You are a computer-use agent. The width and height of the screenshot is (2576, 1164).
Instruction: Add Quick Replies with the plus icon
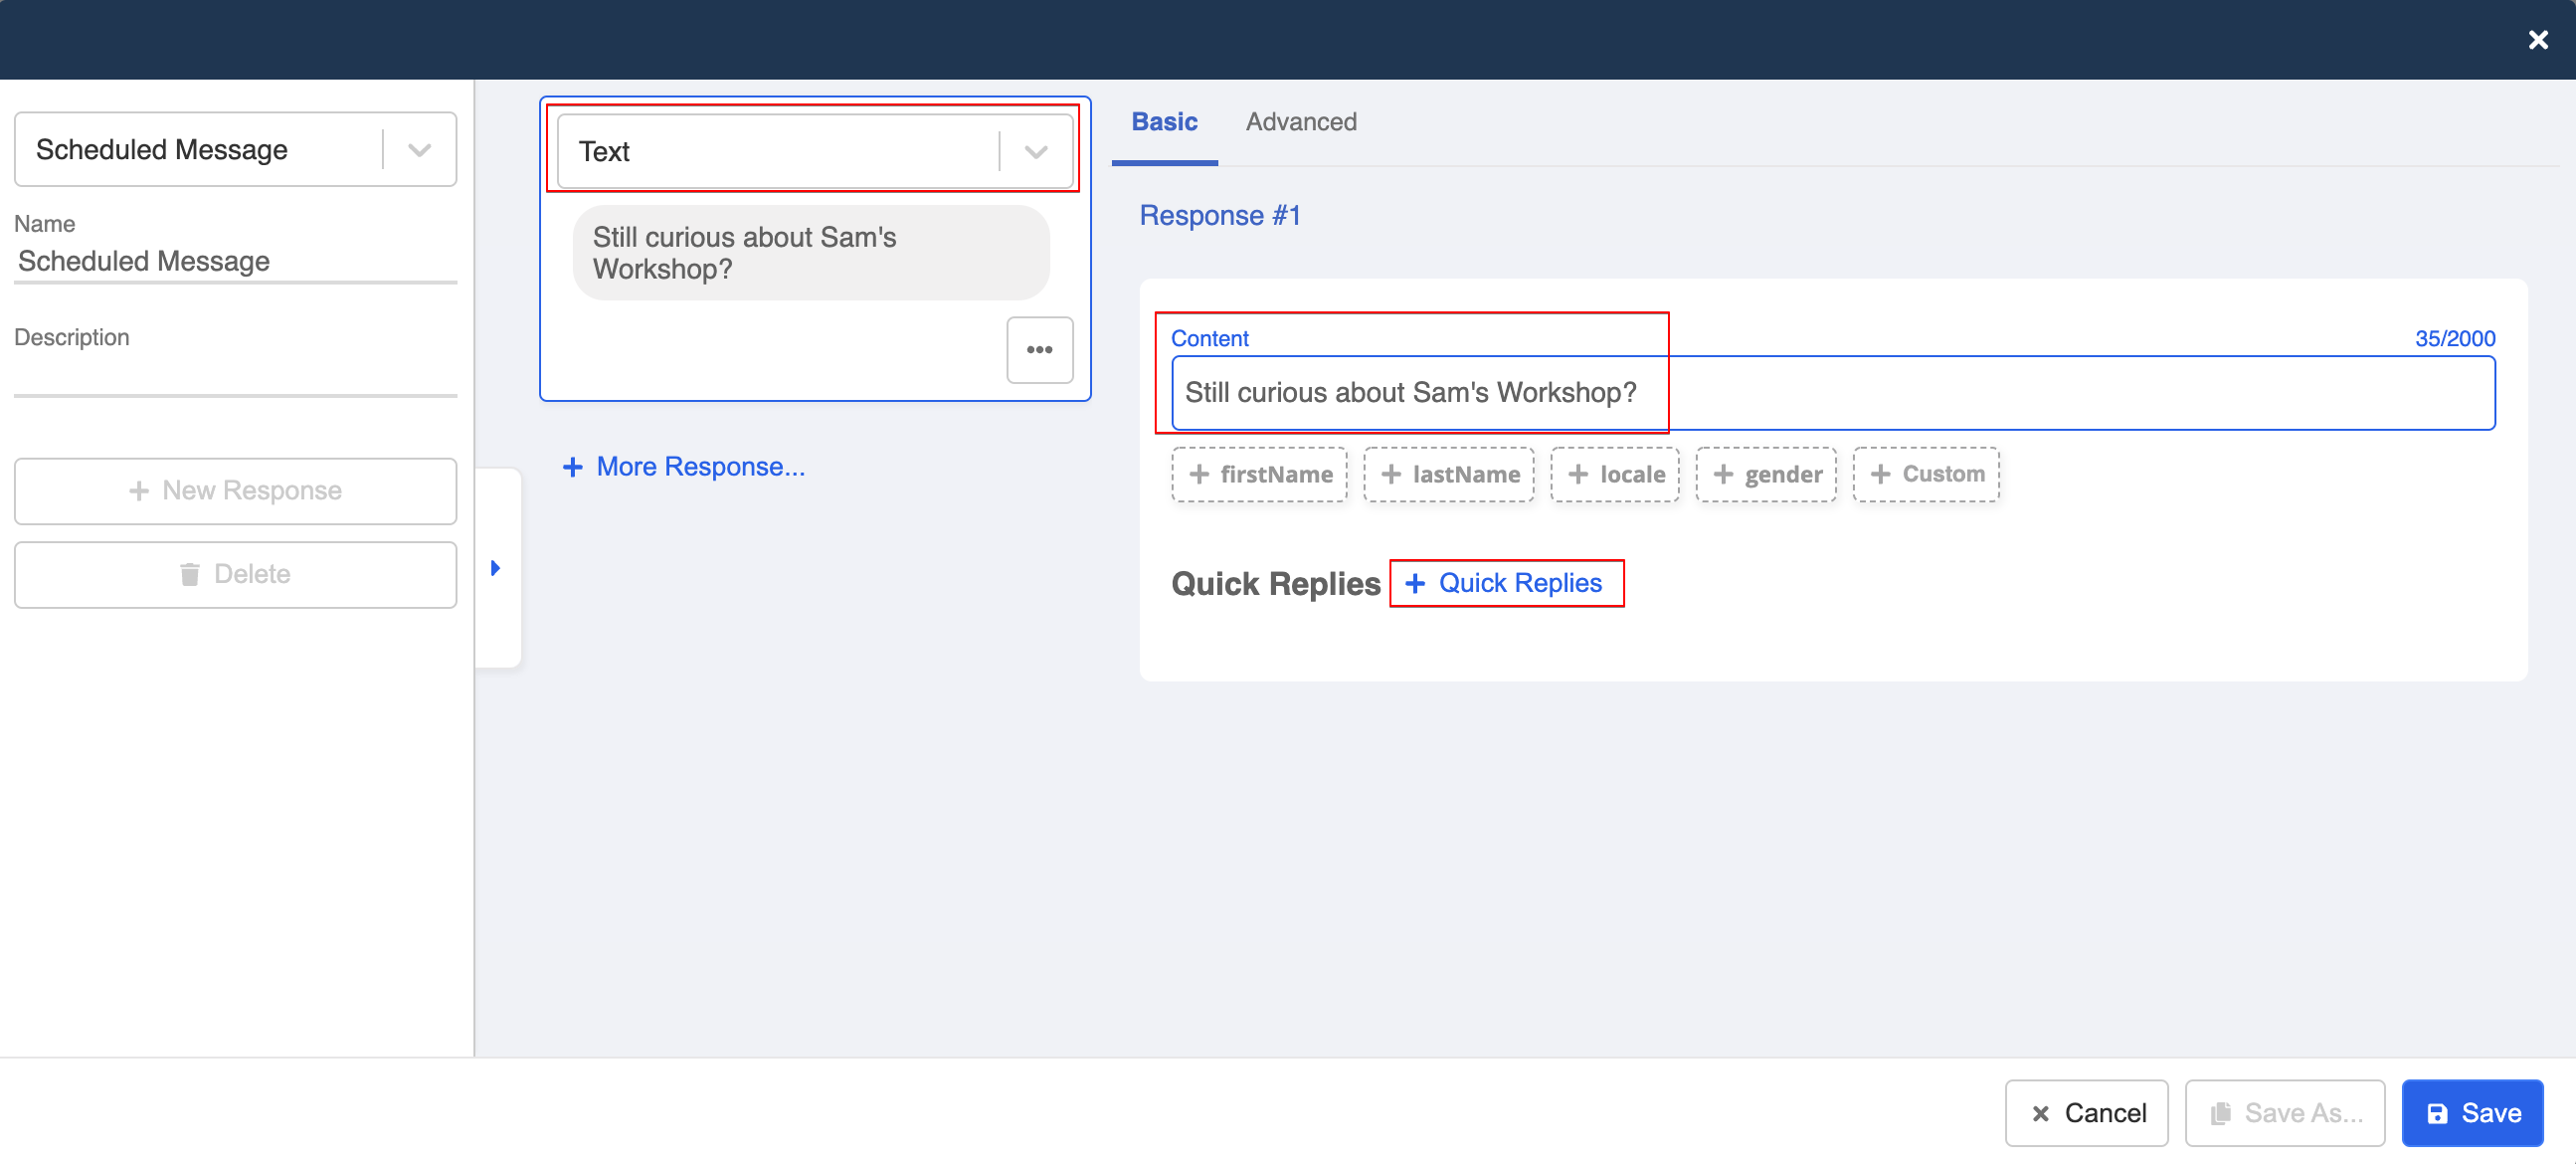tap(1506, 583)
